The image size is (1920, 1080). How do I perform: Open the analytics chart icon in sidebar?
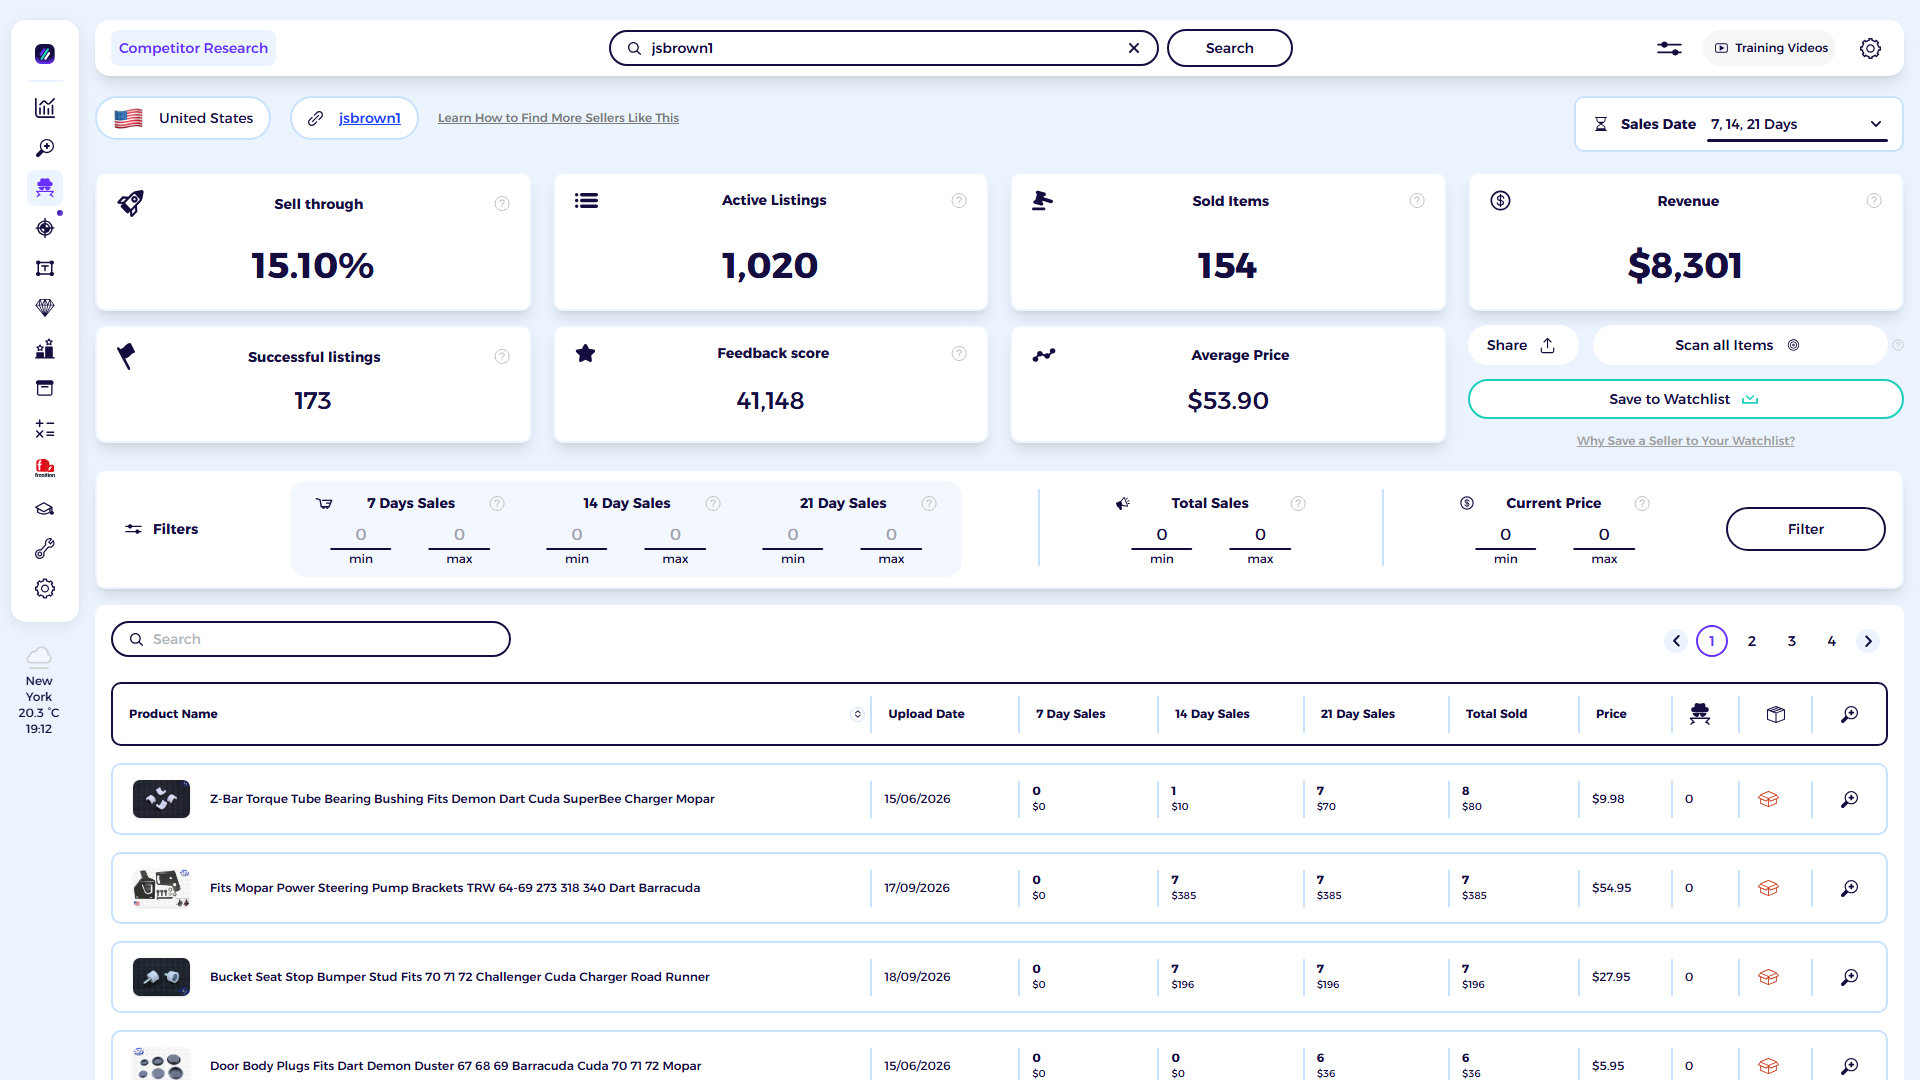45,108
